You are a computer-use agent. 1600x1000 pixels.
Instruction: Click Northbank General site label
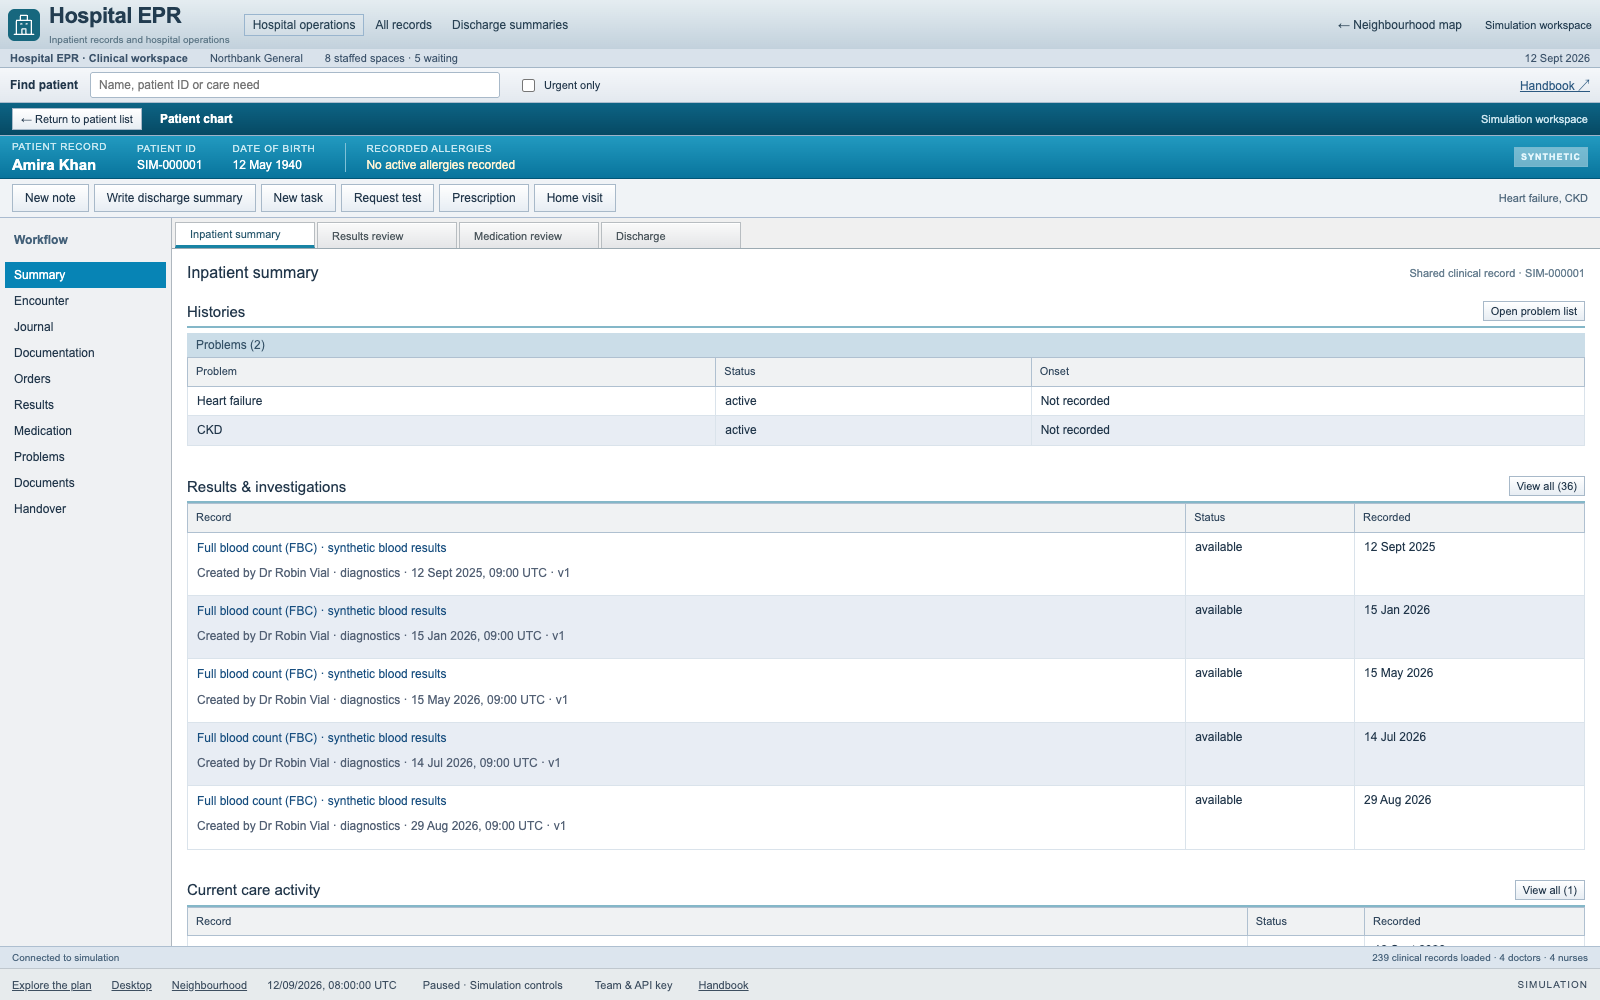(256, 58)
